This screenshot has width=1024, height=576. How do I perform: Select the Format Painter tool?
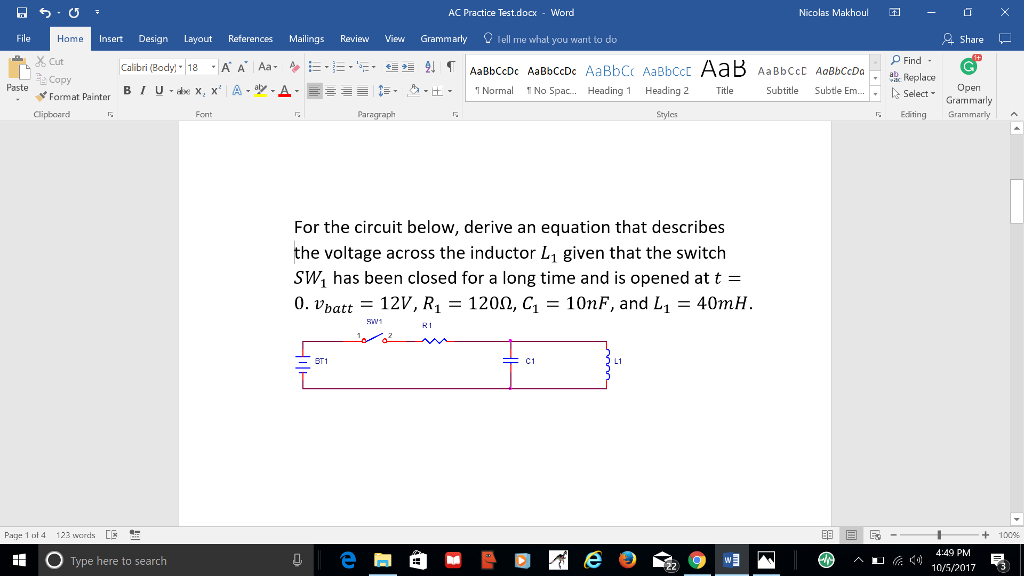pyautogui.click(x=75, y=96)
